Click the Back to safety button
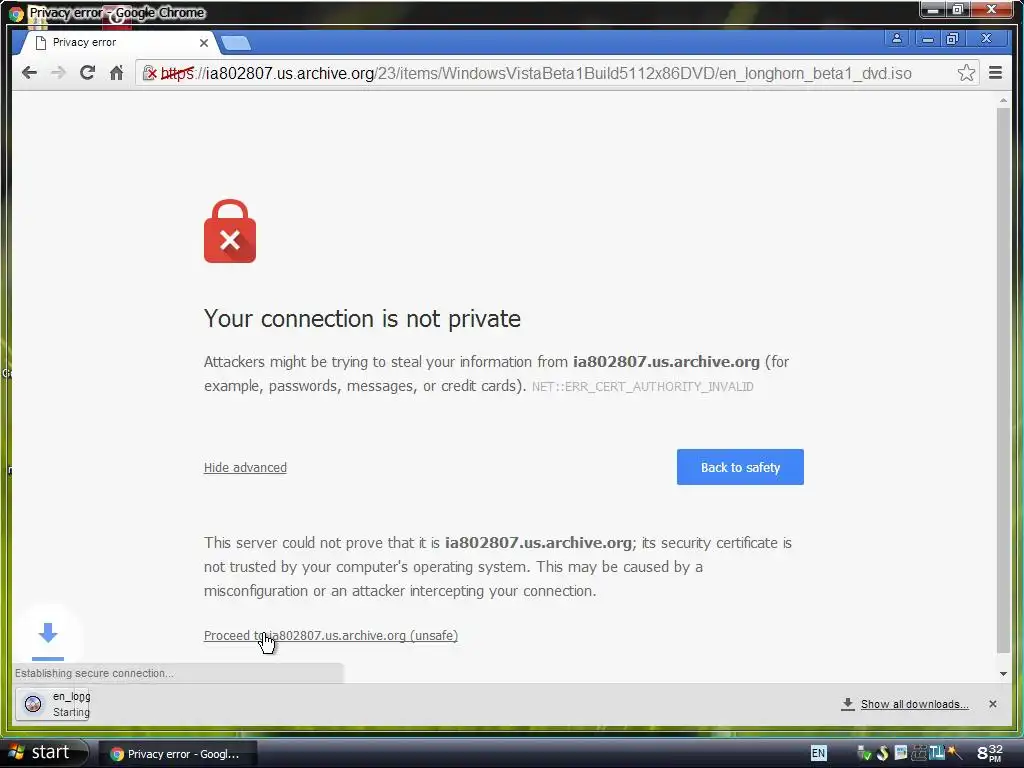 click(x=740, y=467)
